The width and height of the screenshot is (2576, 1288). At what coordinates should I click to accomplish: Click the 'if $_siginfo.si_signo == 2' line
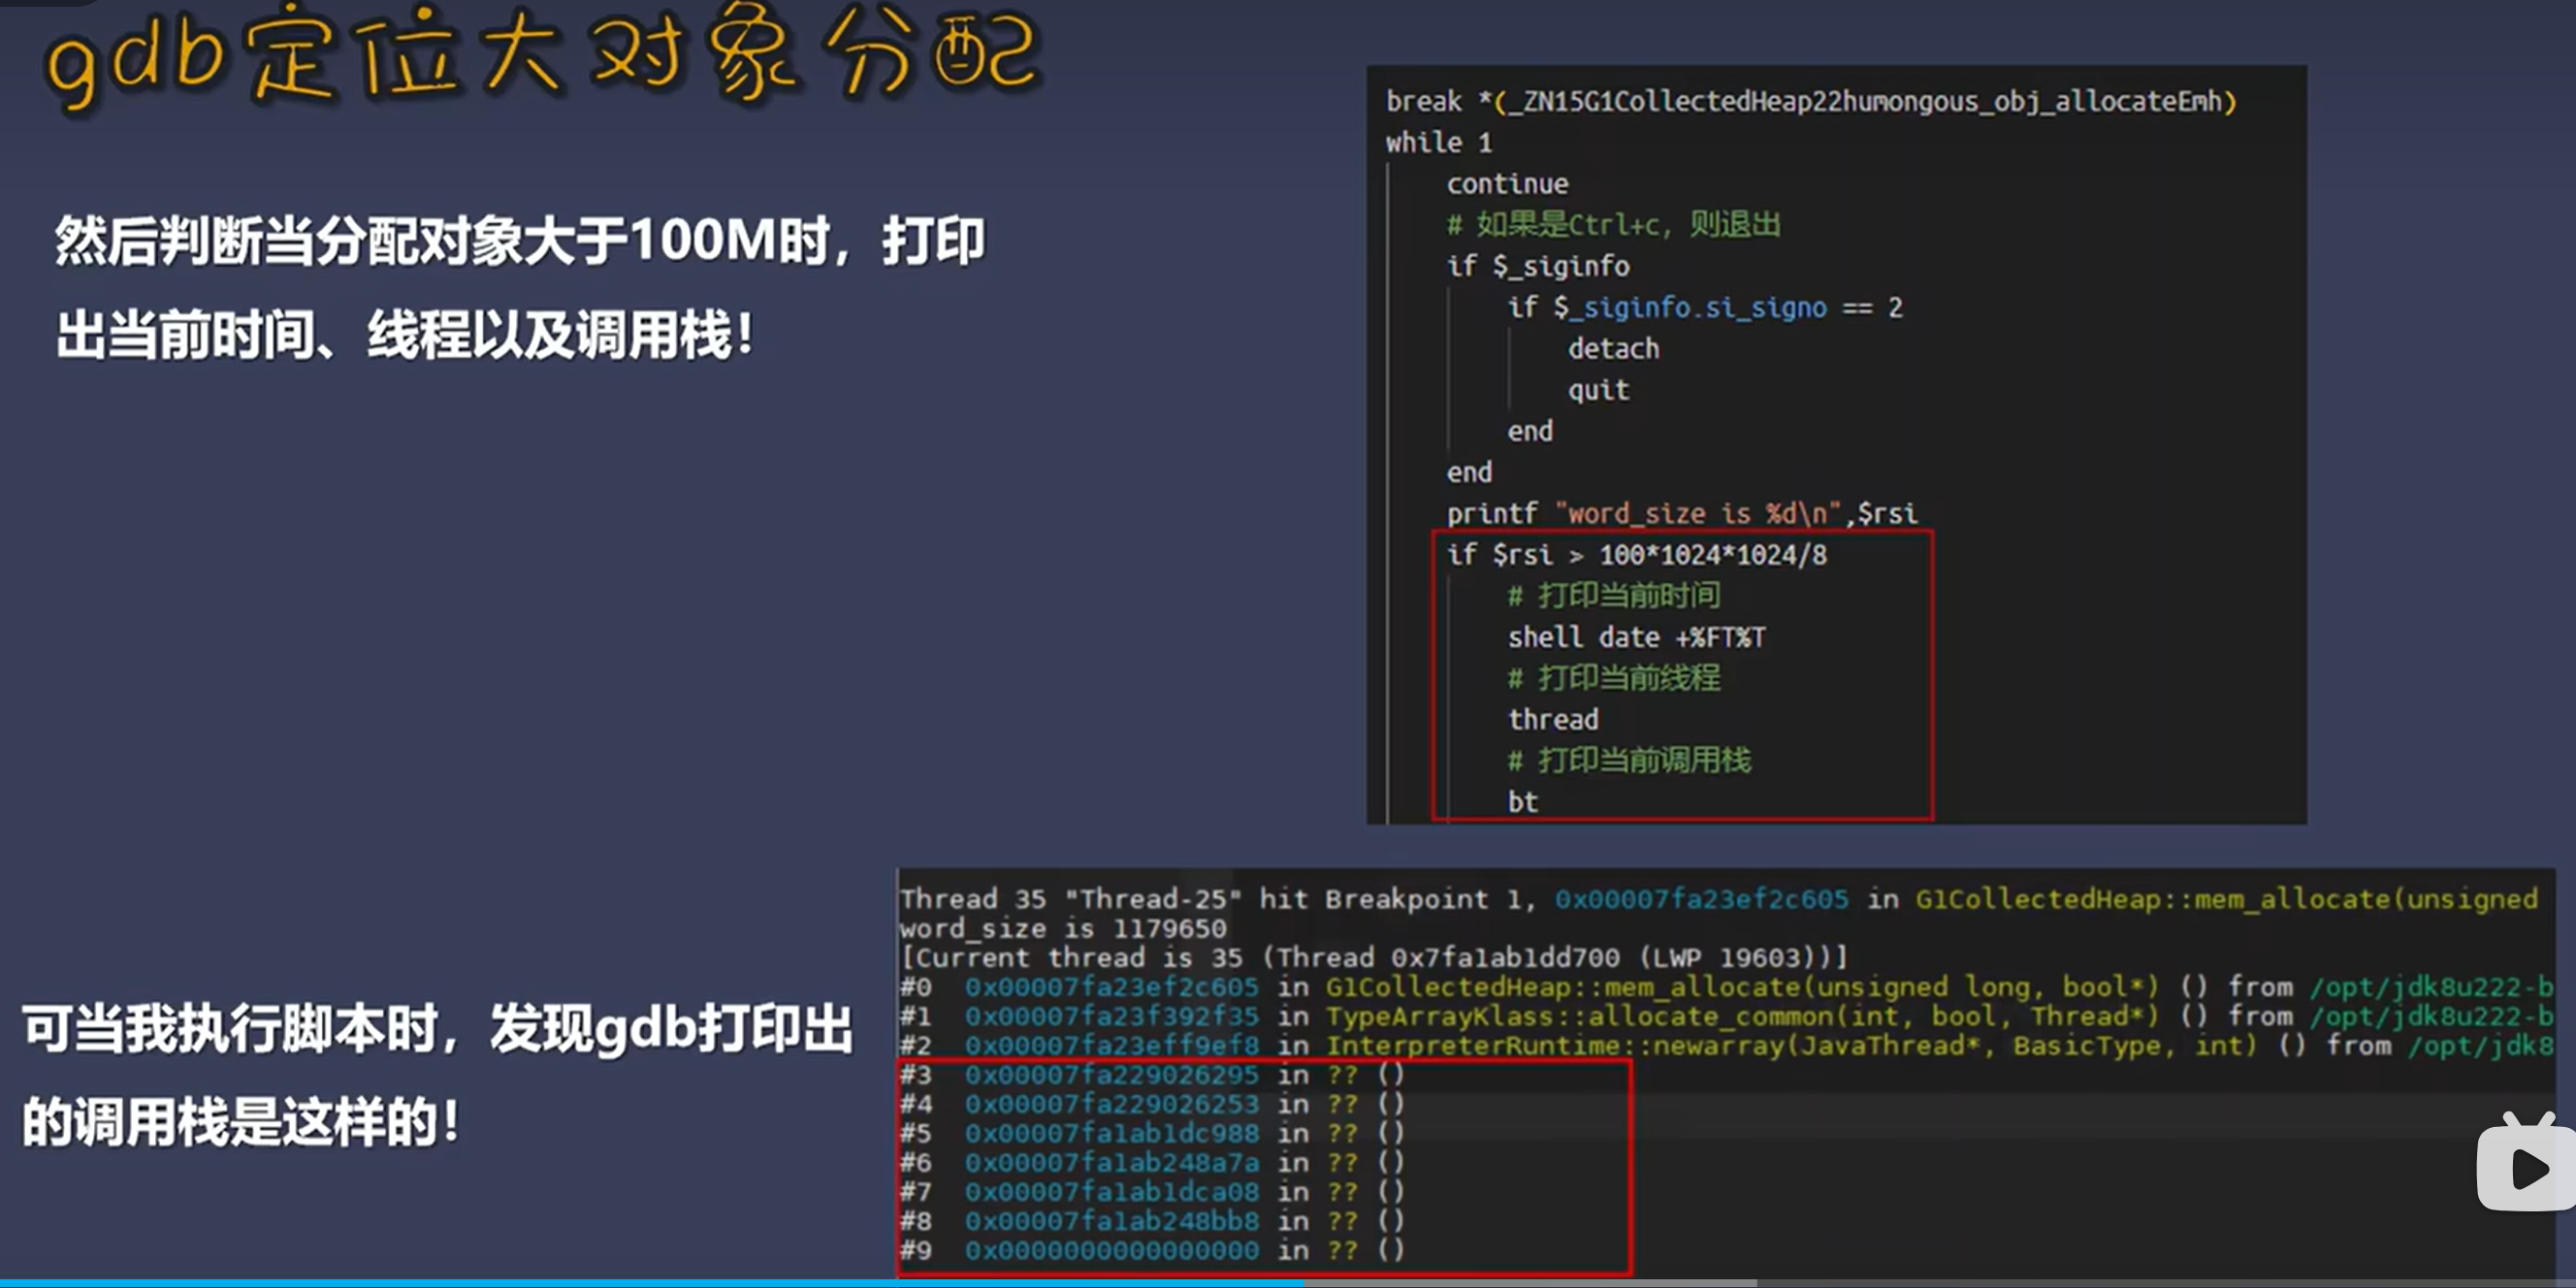point(1704,308)
